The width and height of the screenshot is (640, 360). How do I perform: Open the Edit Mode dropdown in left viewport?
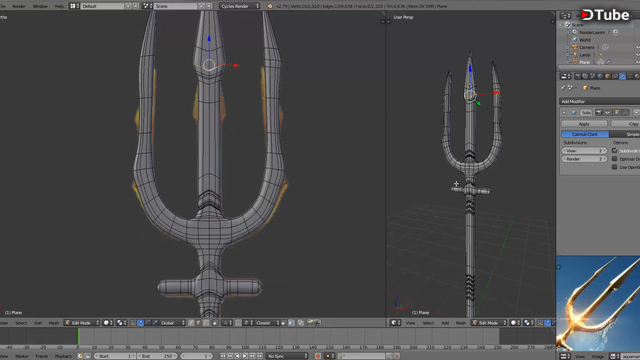[82, 323]
